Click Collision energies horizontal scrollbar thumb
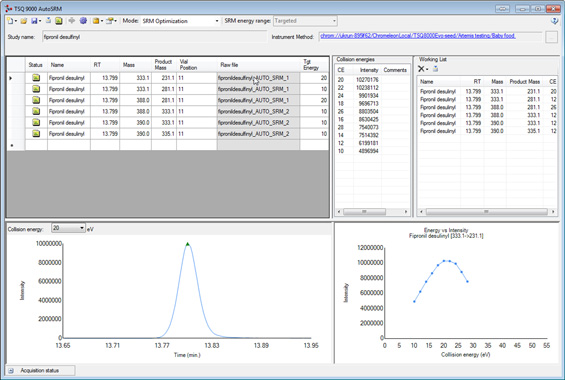This screenshot has height=380, width=565. pos(364,212)
